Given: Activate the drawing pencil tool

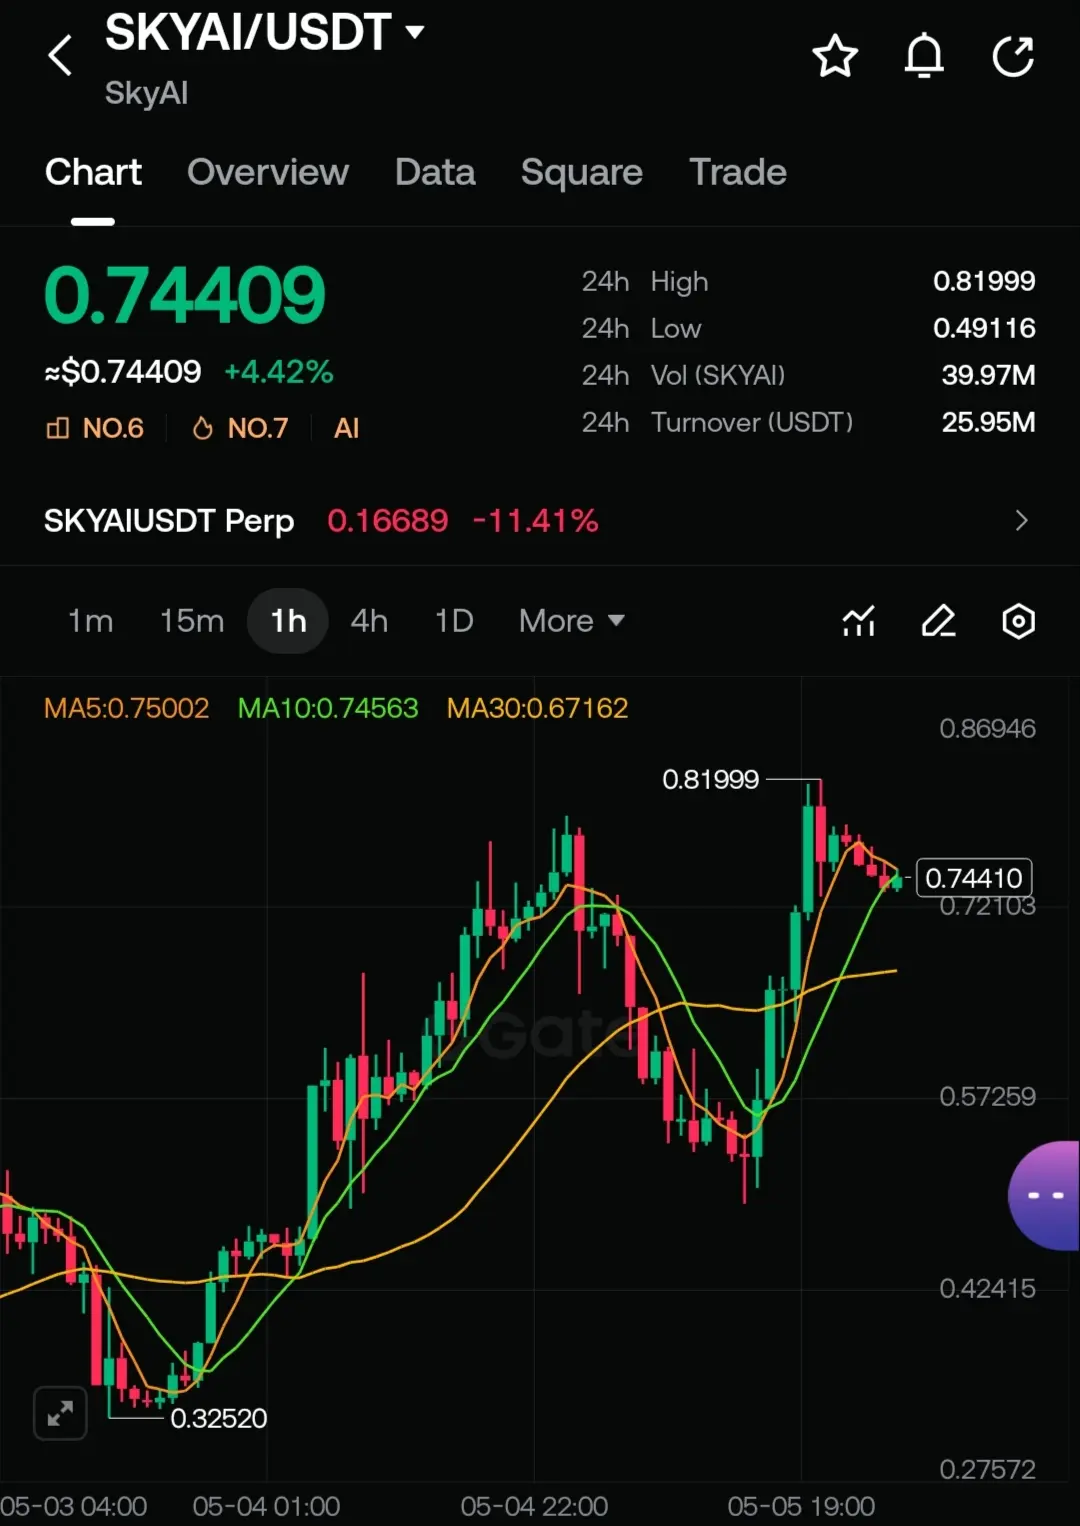Looking at the screenshot, I should pyautogui.click(x=938, y=621).
